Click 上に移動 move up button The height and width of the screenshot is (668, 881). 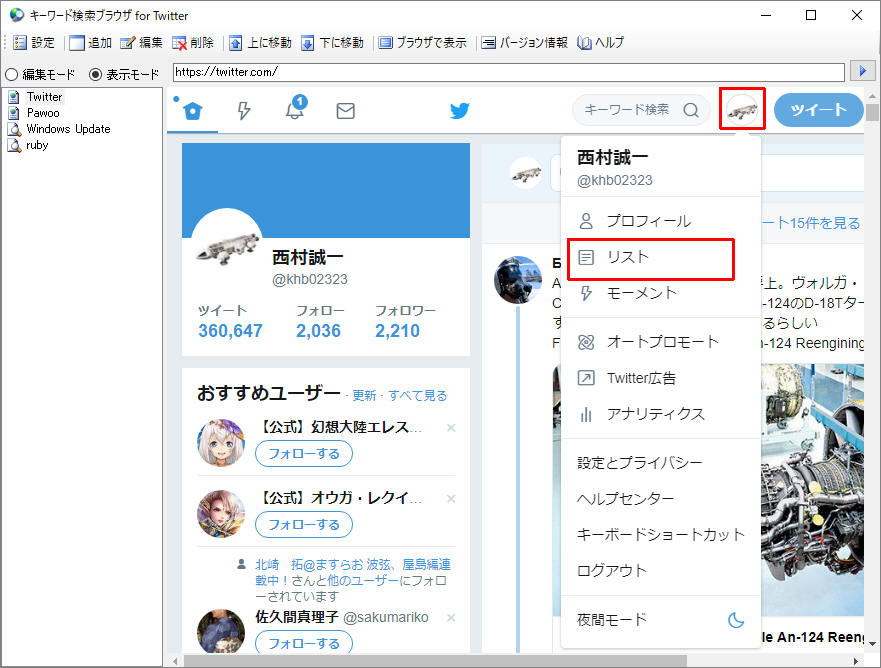[x=260, y=43]
